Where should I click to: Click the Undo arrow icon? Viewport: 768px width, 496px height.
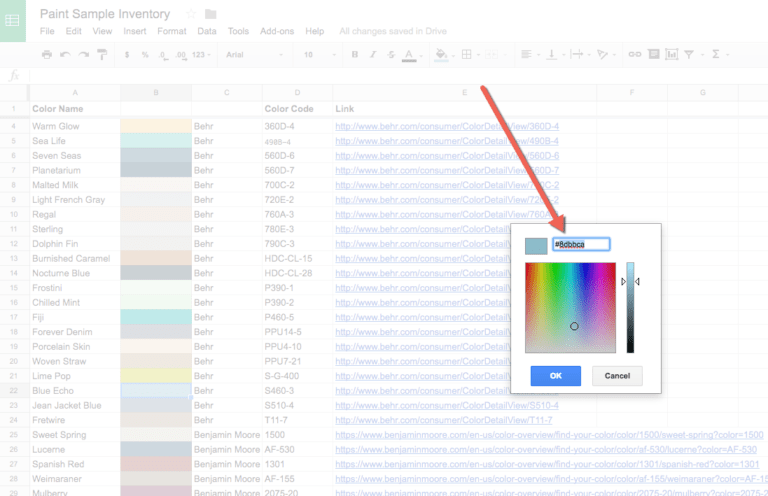click(65, 54)
